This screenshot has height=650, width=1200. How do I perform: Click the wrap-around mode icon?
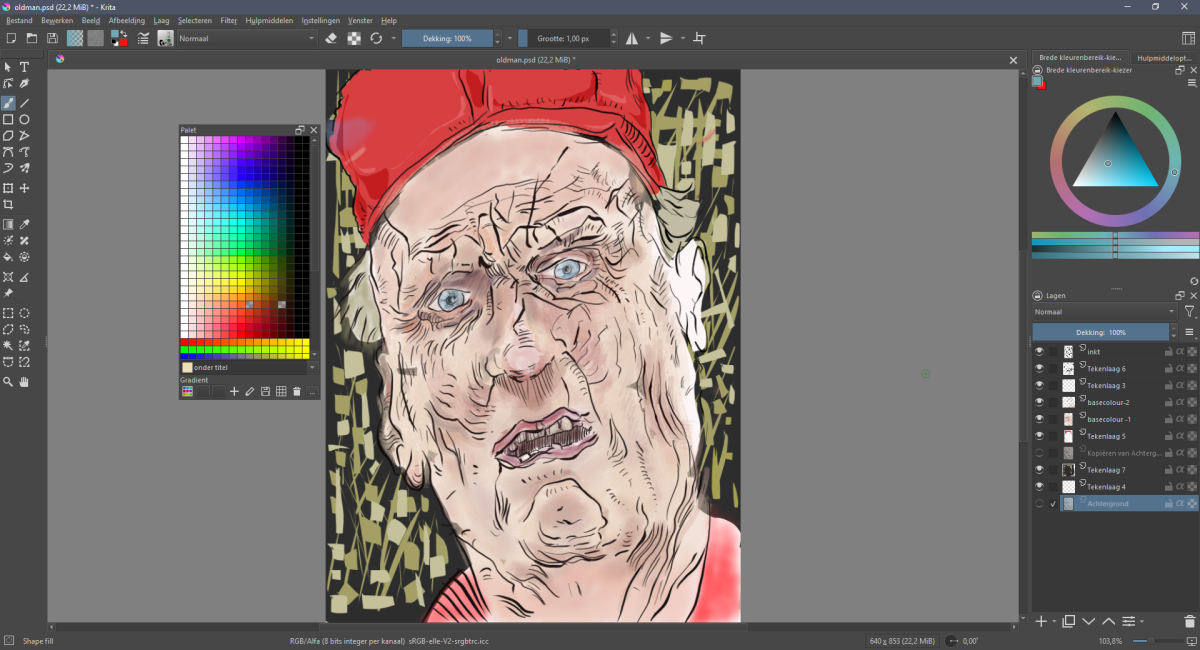pyautogui.click(x=699, y=38)
